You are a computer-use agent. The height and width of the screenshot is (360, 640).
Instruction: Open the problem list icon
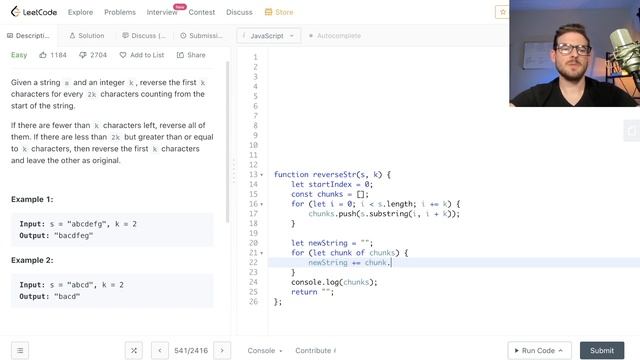coord(20,350)
